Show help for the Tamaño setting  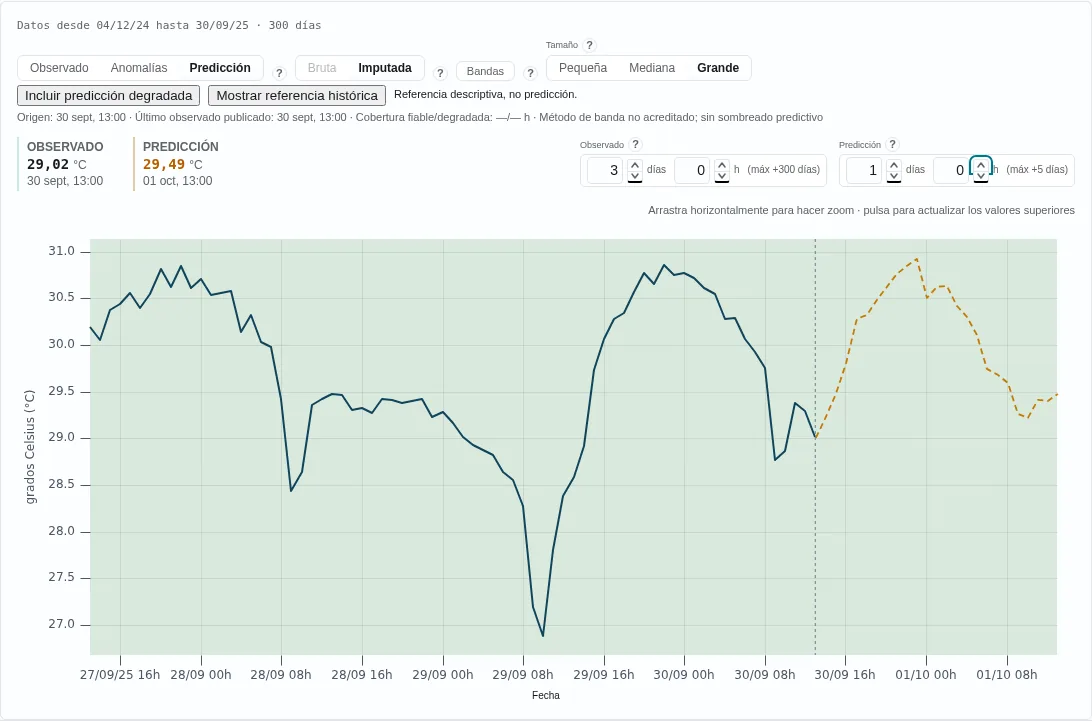589,45
